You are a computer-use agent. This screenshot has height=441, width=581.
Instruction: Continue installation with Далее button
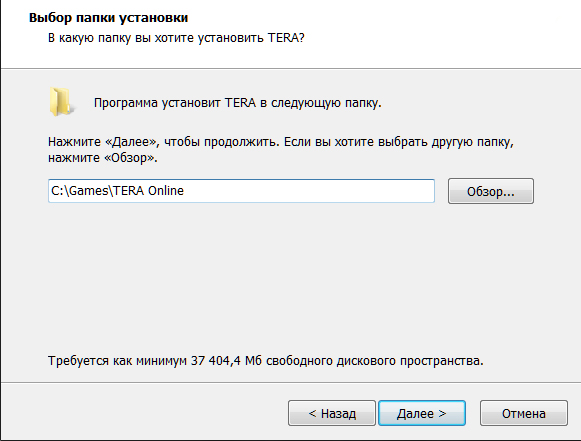[x=422, y=413]
